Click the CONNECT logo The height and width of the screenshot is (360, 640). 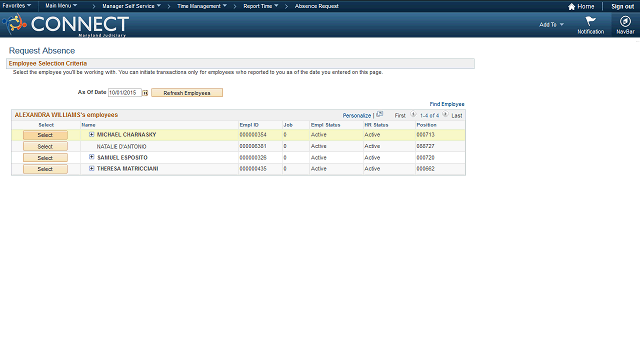[x=66, y=24]
